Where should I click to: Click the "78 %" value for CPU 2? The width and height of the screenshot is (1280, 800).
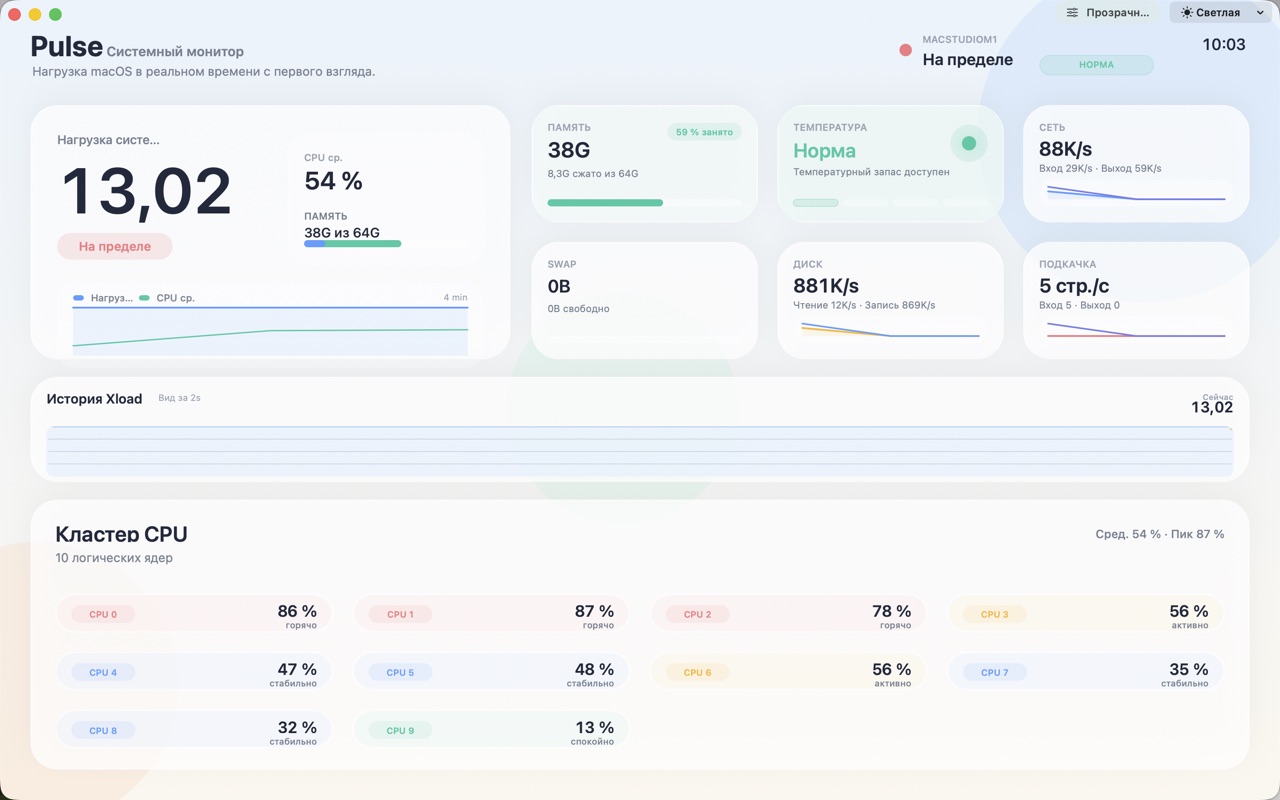pyautogui.click(x=891, y=611)
